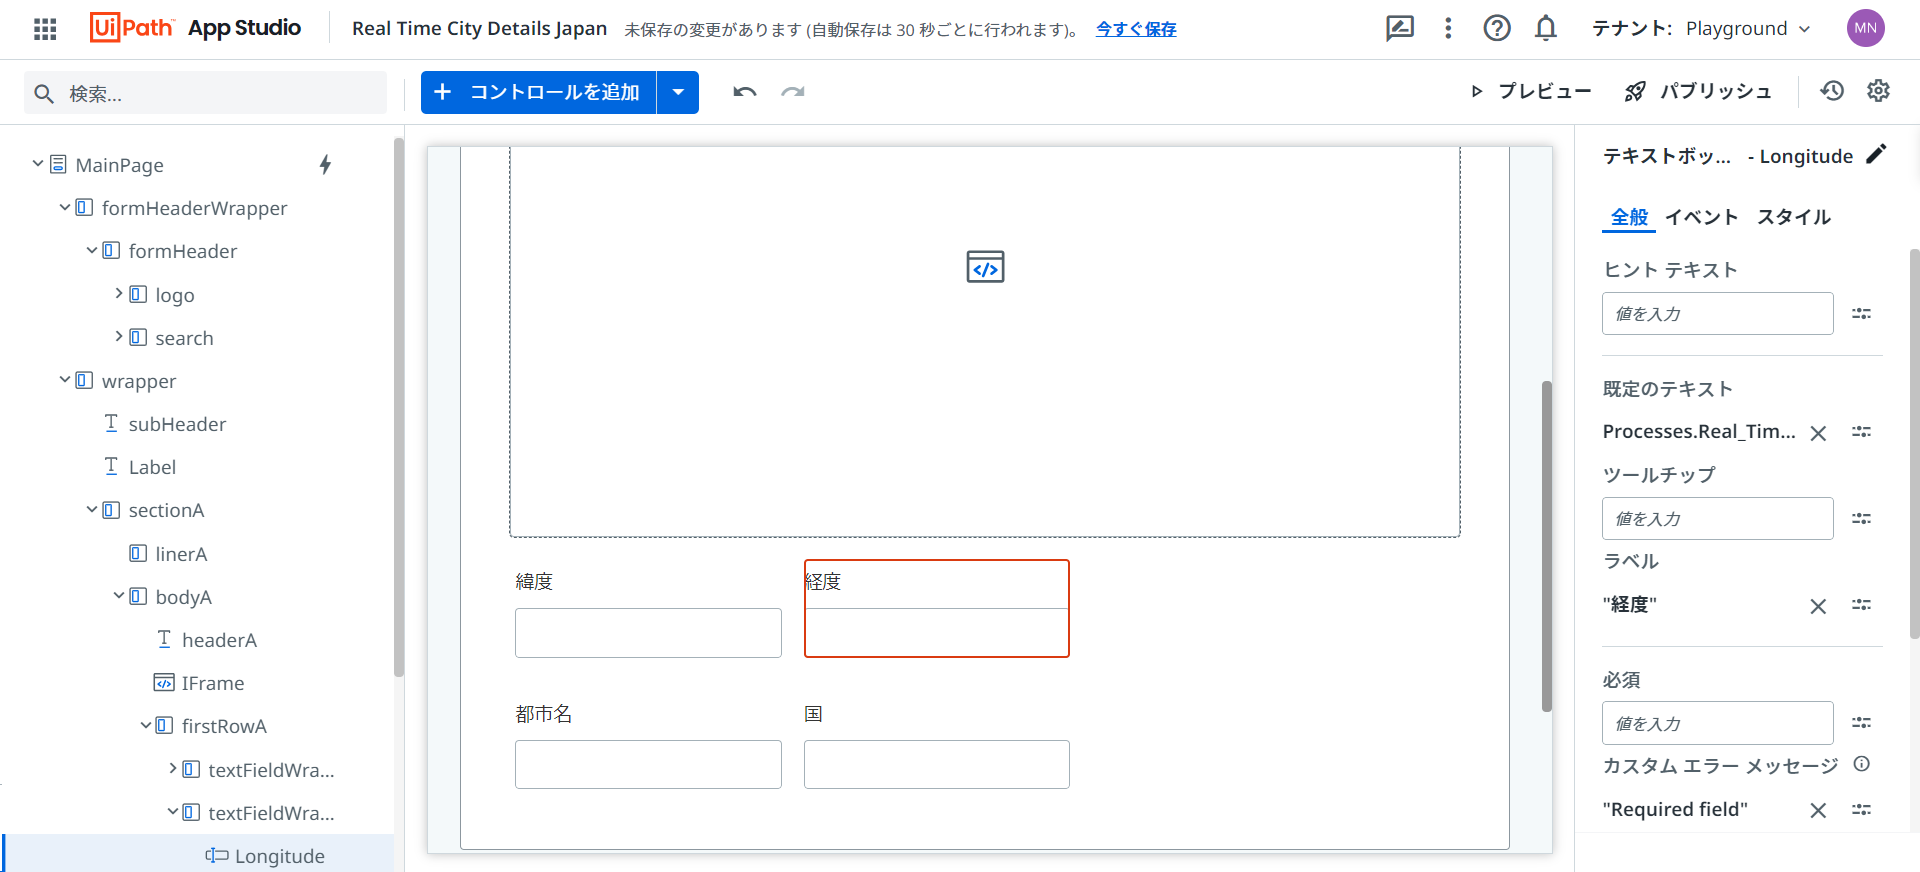
Task: Open app settings gear
Action: (1879, 91)
